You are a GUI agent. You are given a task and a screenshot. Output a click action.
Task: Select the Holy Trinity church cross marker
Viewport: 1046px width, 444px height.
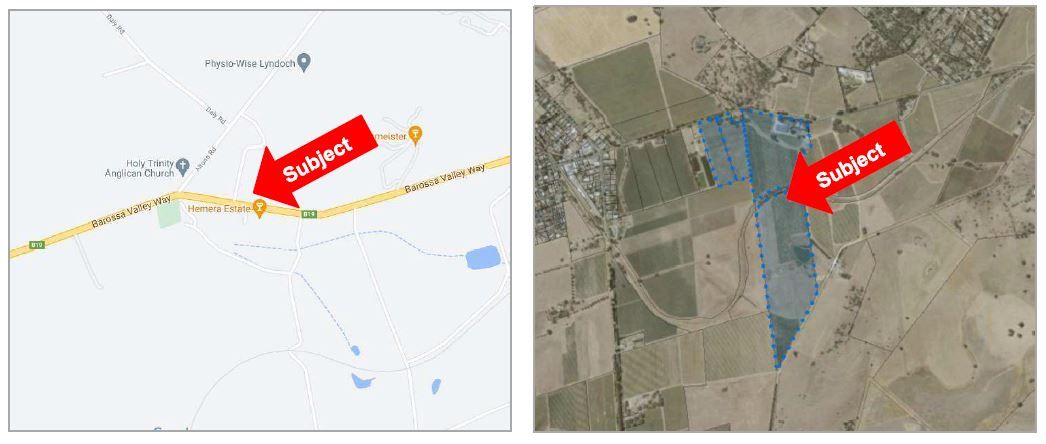tap(183, 164)
